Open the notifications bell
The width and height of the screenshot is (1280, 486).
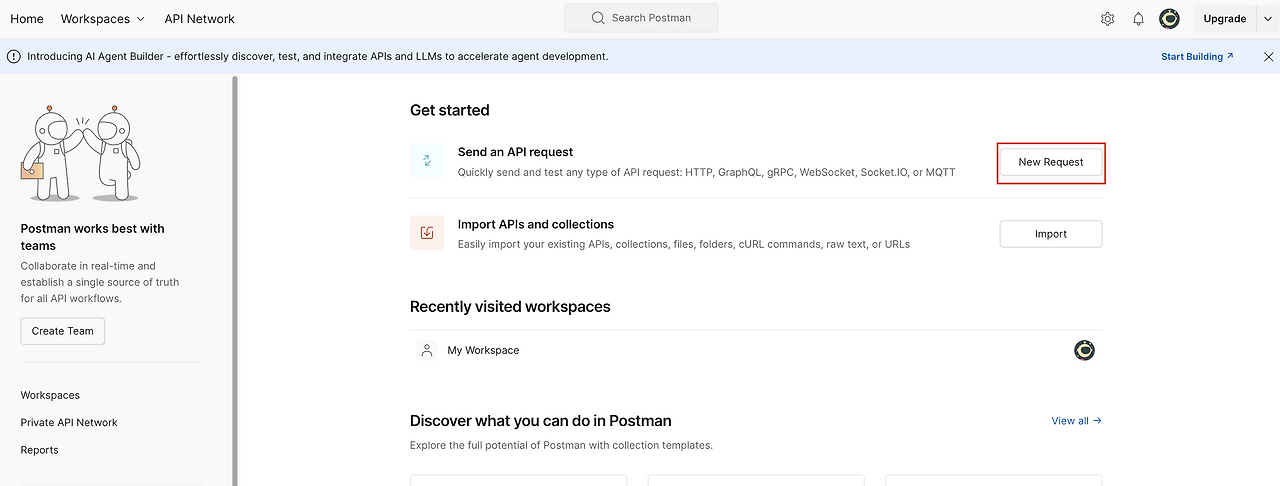click(x=1138, y=19)
